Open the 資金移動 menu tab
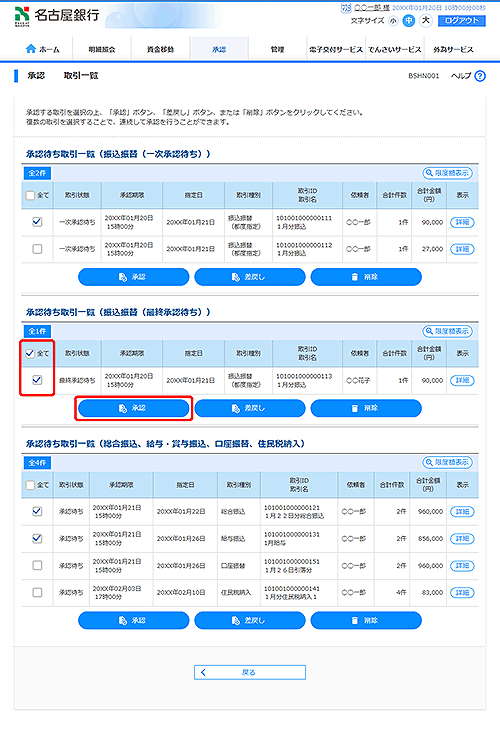The image size is (500, 729). pyautogui.click(x=160, y=49)
